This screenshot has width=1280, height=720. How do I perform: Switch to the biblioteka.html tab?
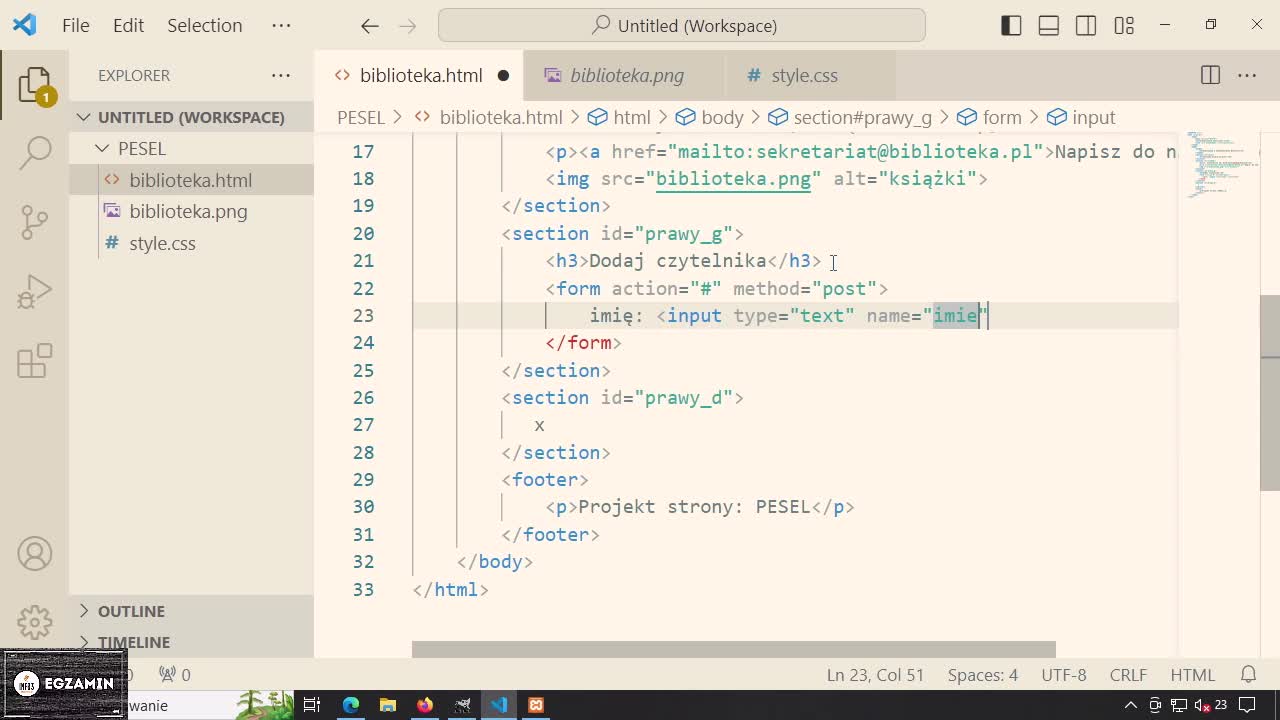(x=421, y=75)
